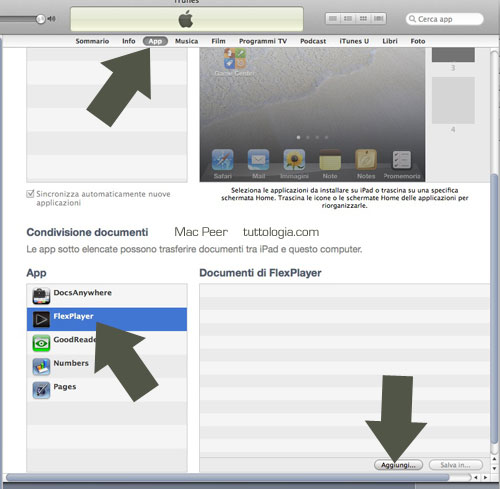Click the GoodReader green eye icon
This screenshot has height=489, width=500.
click(41, 343)
